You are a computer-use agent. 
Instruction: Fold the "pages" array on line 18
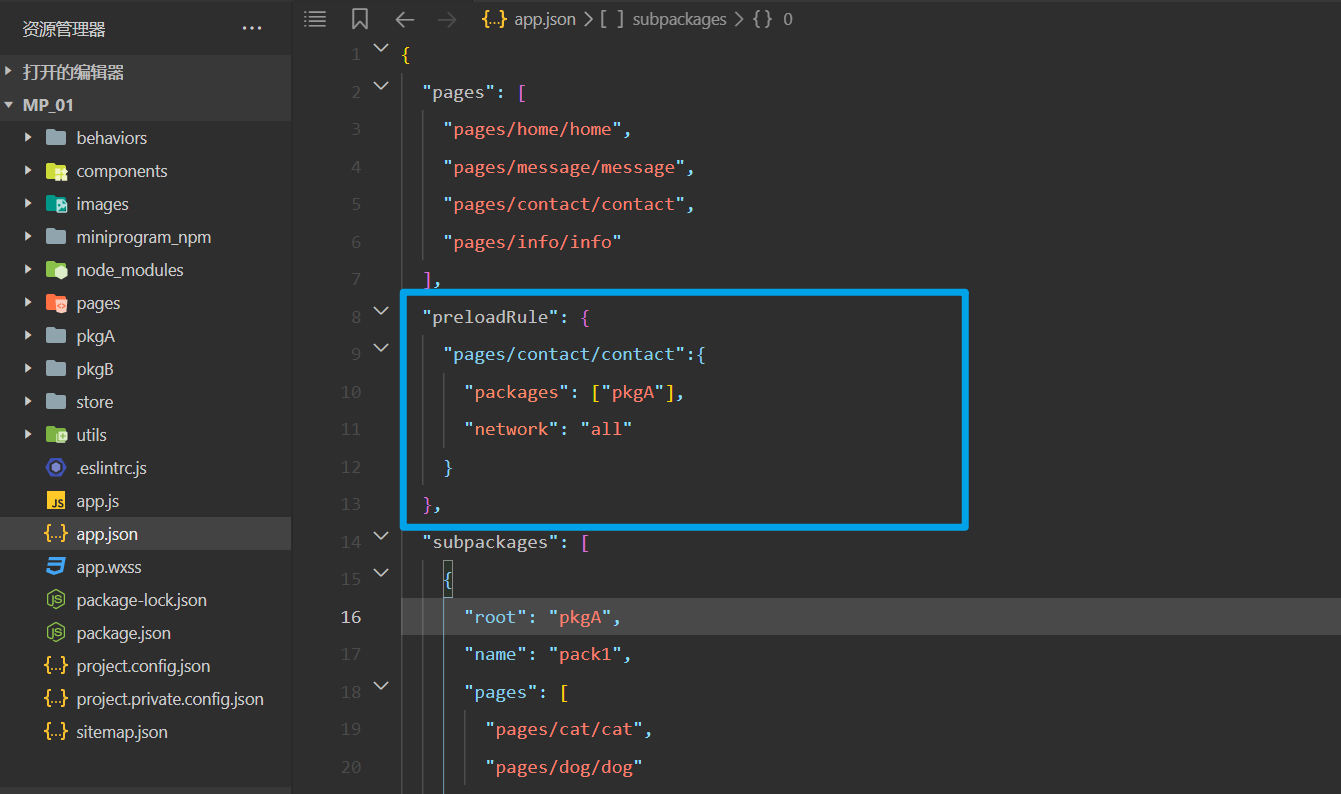click(x=380, y=686)
